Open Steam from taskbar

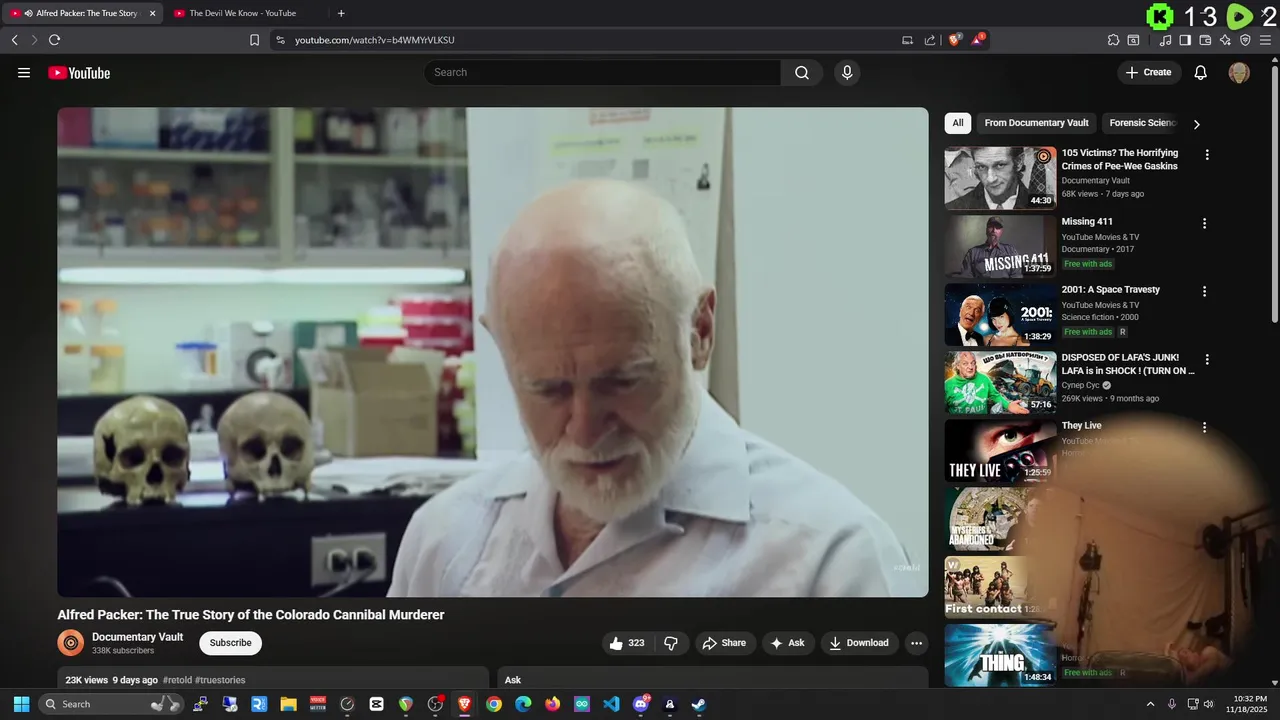[698, 704]
